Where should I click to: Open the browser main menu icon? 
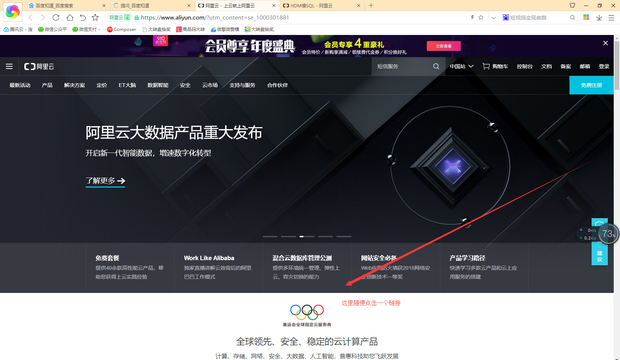point(611,18)
